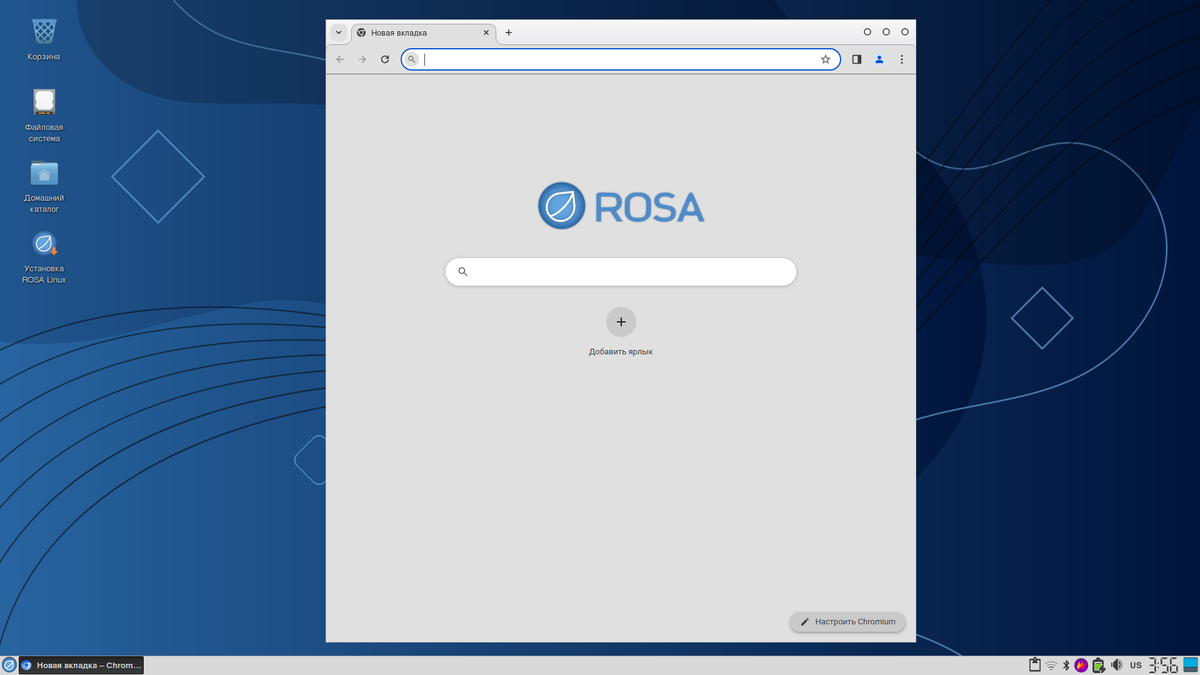Click the search icon inside the address bar
Viewport: 1200px width, 675px height.
pyautogui.click(x=412, y=60)
